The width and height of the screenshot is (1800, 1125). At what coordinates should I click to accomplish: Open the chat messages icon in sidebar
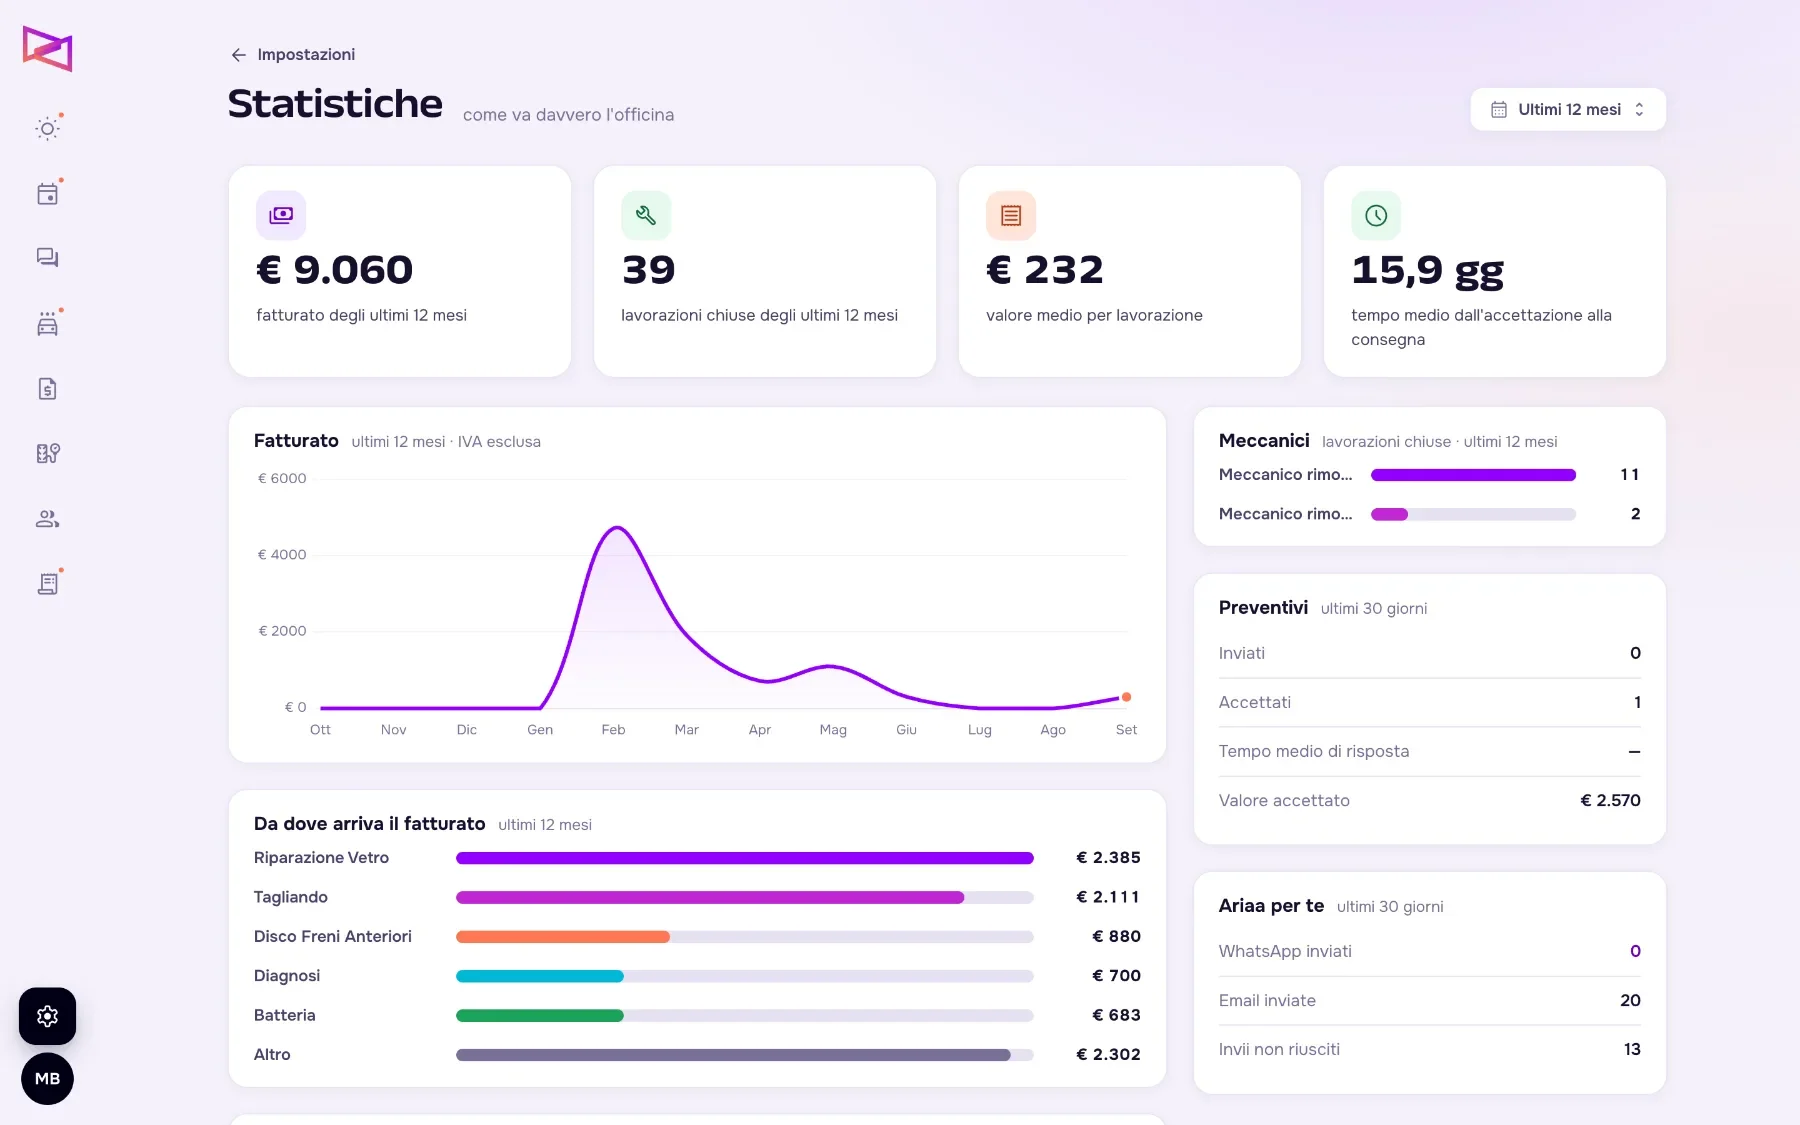pyautogui.click(x=47, y=258)
